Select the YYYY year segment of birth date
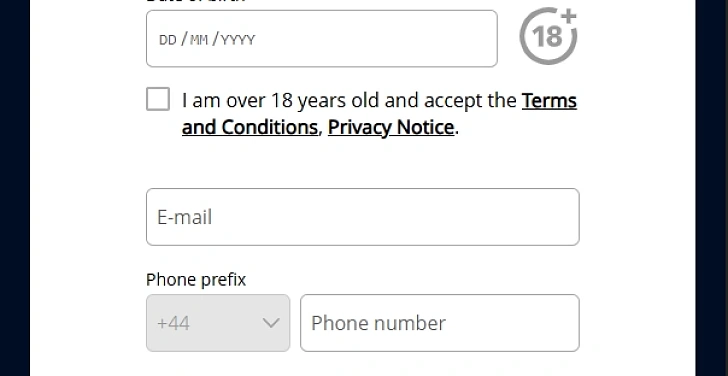This screenshot has height=376, width=728. pyautogui.click(x=238, y=40)
